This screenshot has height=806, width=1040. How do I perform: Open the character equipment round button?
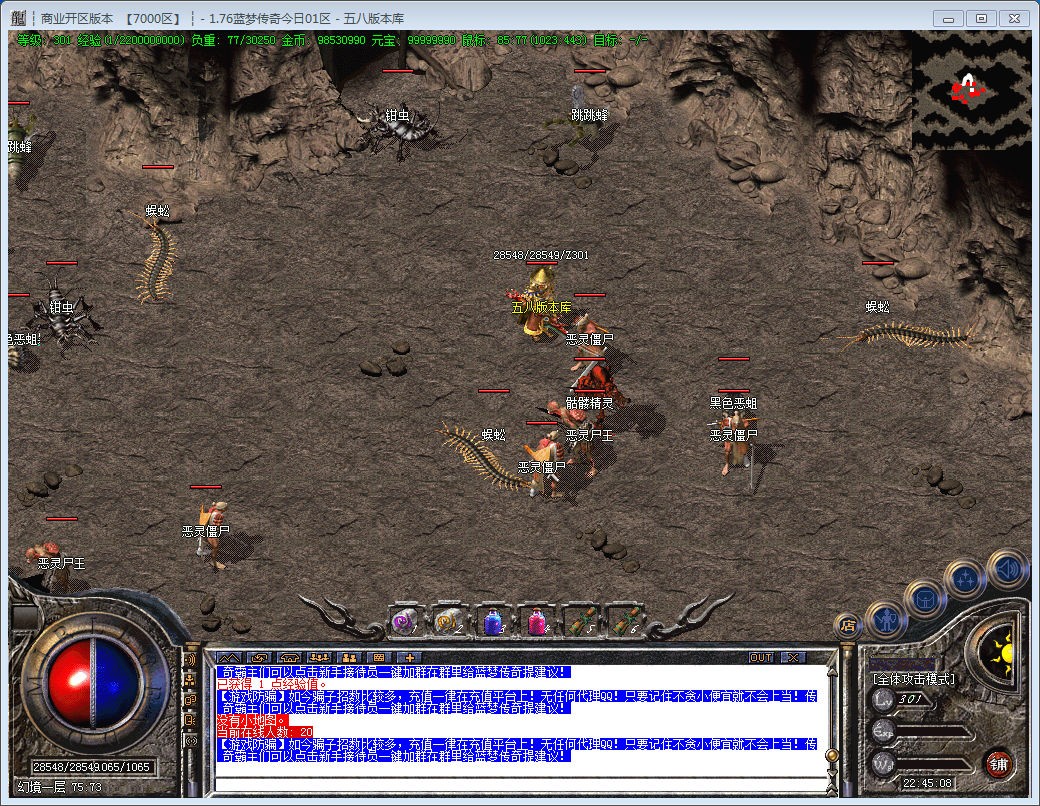click(x=885, y=620)
